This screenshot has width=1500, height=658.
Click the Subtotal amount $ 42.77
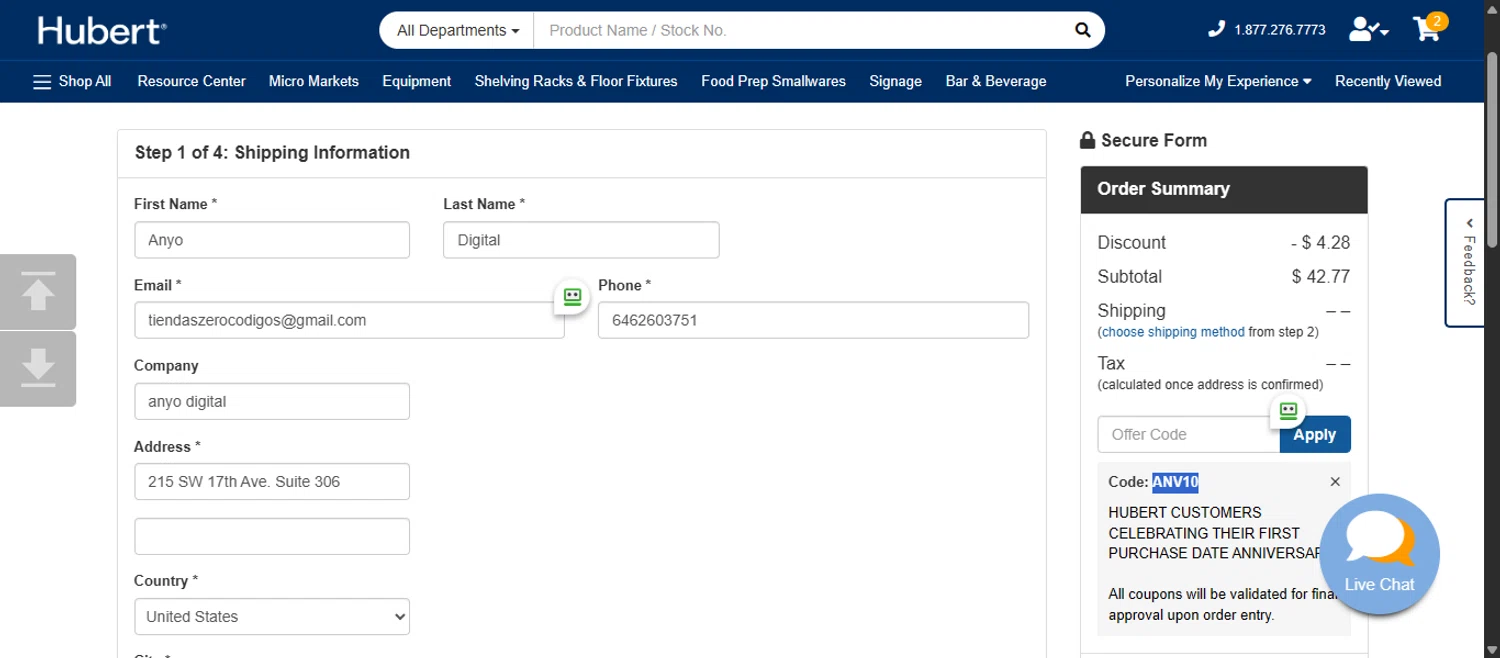(1321, 277)
